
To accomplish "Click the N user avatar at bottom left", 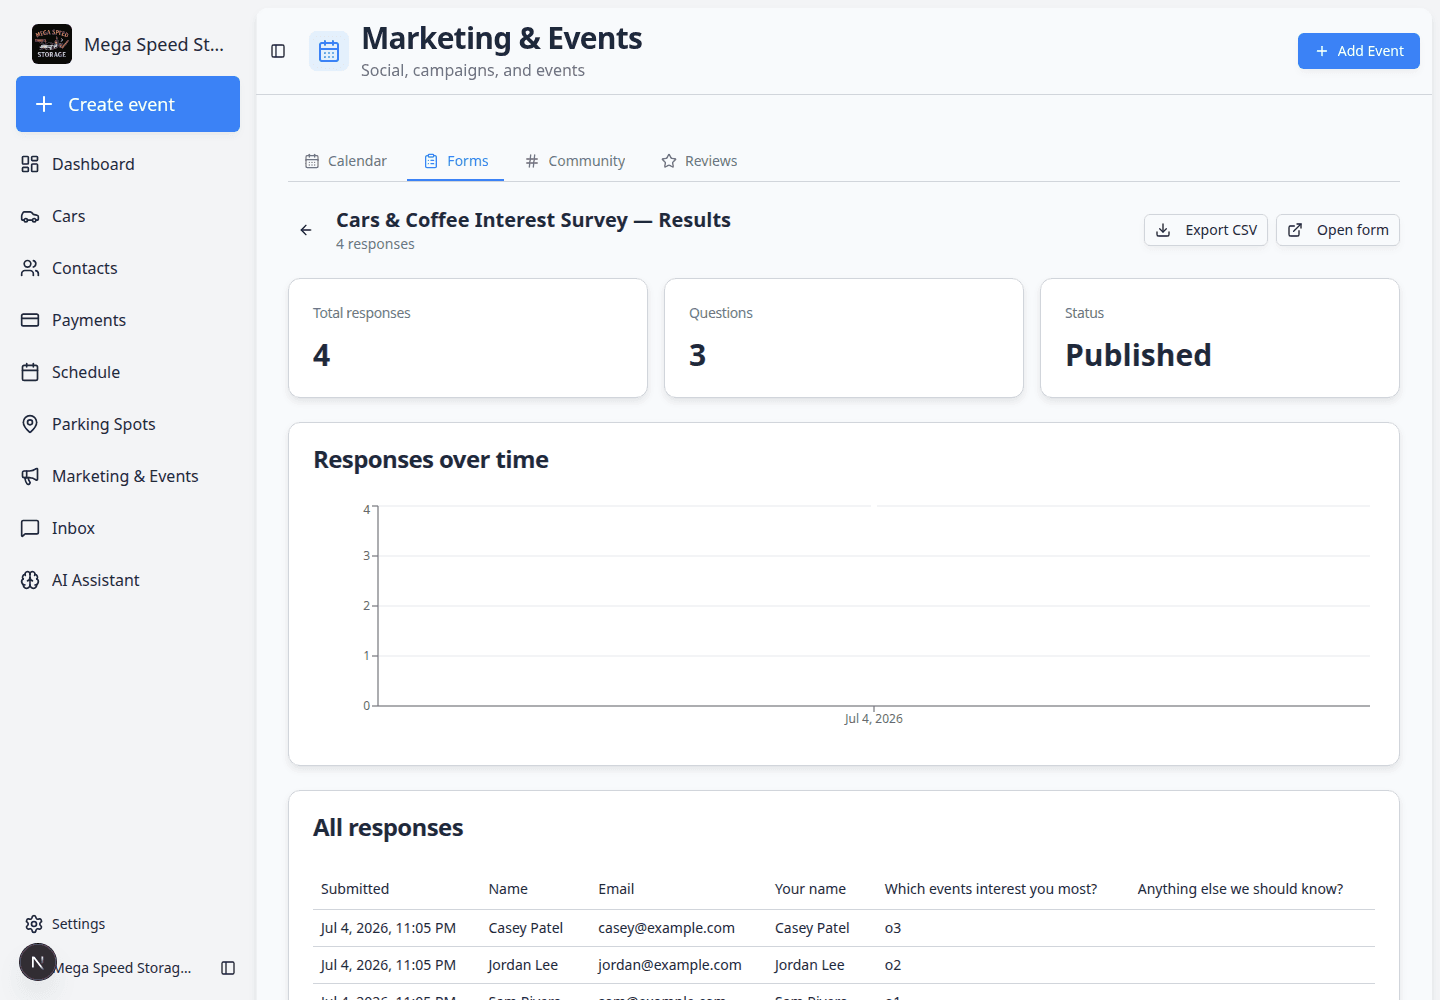I will coord(38,962).
